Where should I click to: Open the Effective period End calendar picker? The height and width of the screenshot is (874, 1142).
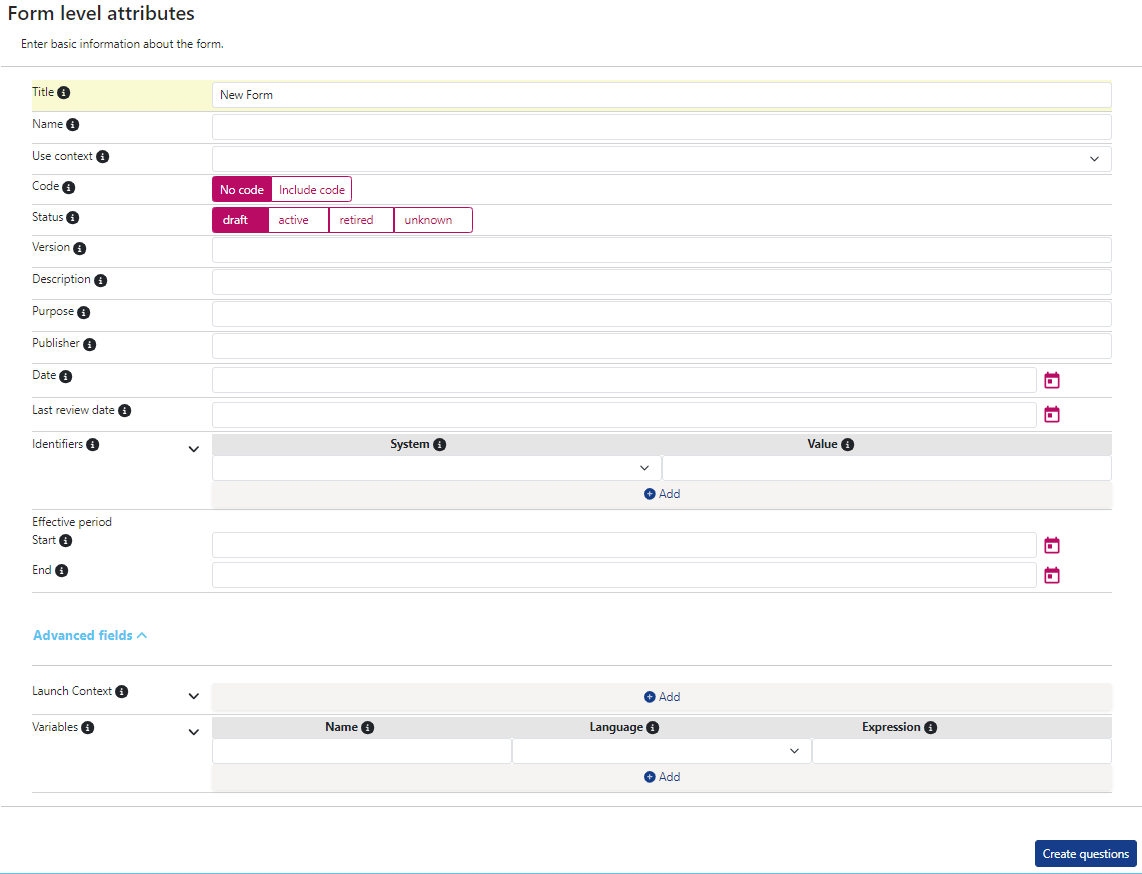(x=1051, y=574)
